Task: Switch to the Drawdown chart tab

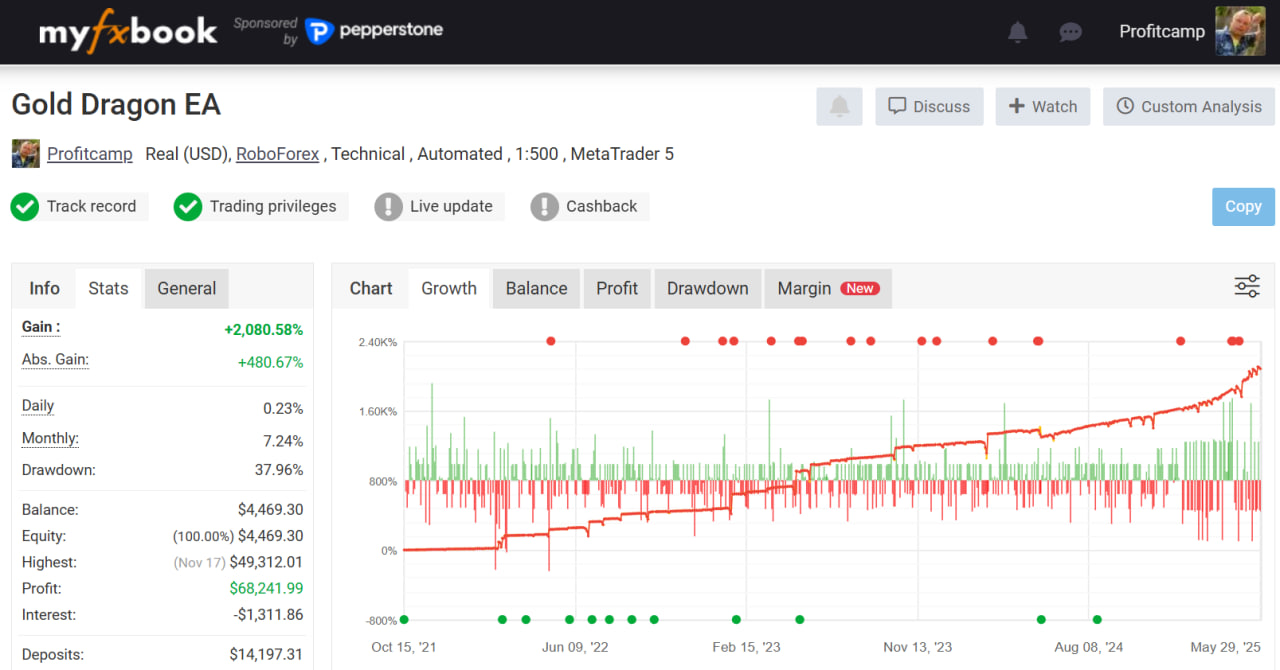Action: (x=708, y=288)
